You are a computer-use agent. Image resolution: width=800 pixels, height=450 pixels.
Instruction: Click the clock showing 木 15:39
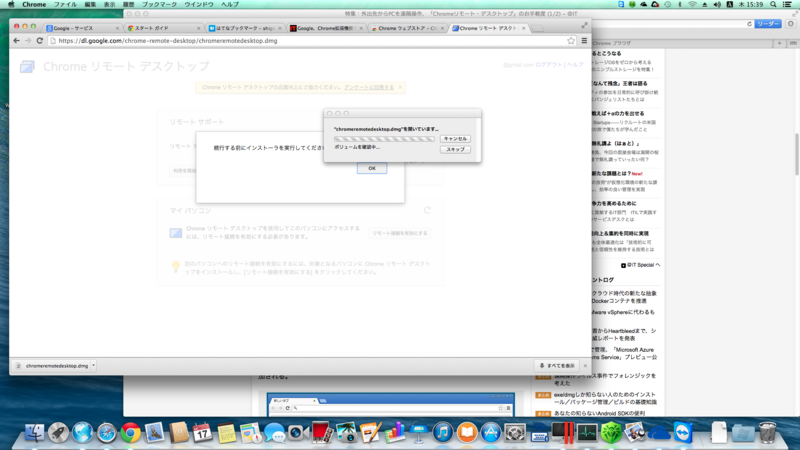tap(751, 4)
